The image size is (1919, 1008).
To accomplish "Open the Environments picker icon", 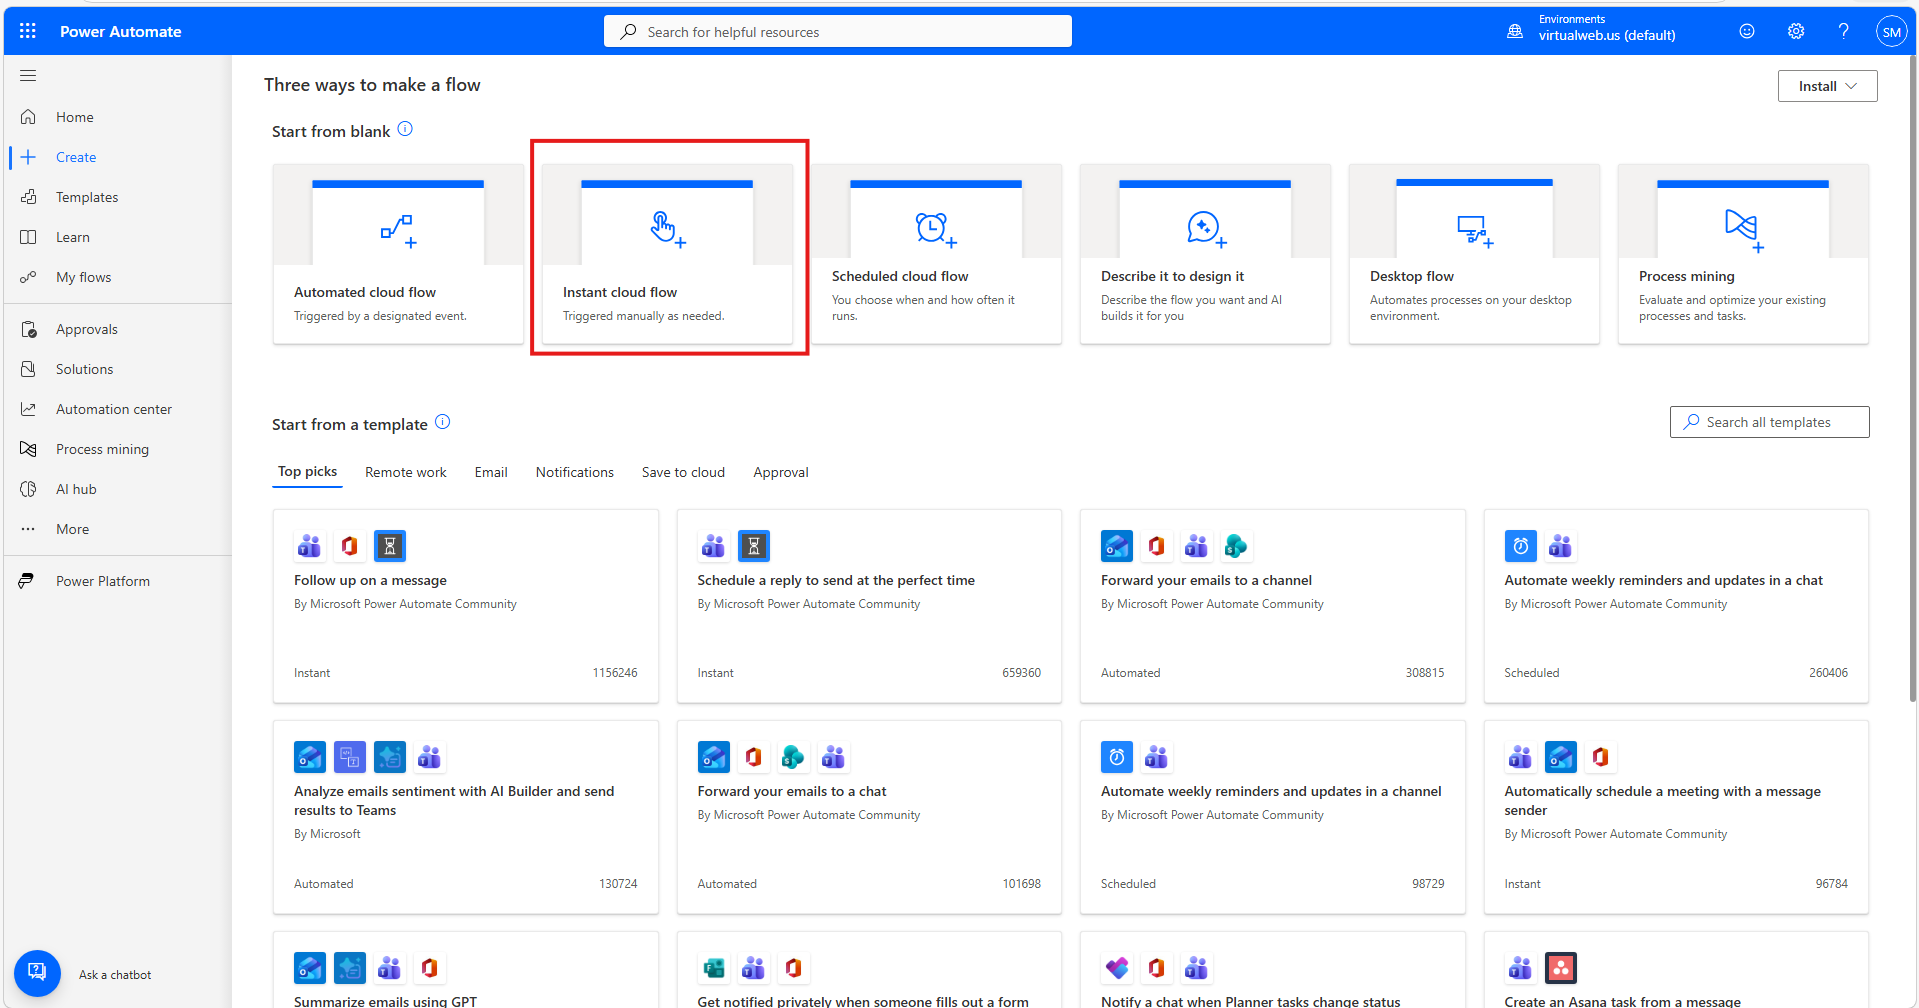I will (x=1515, y=31).
